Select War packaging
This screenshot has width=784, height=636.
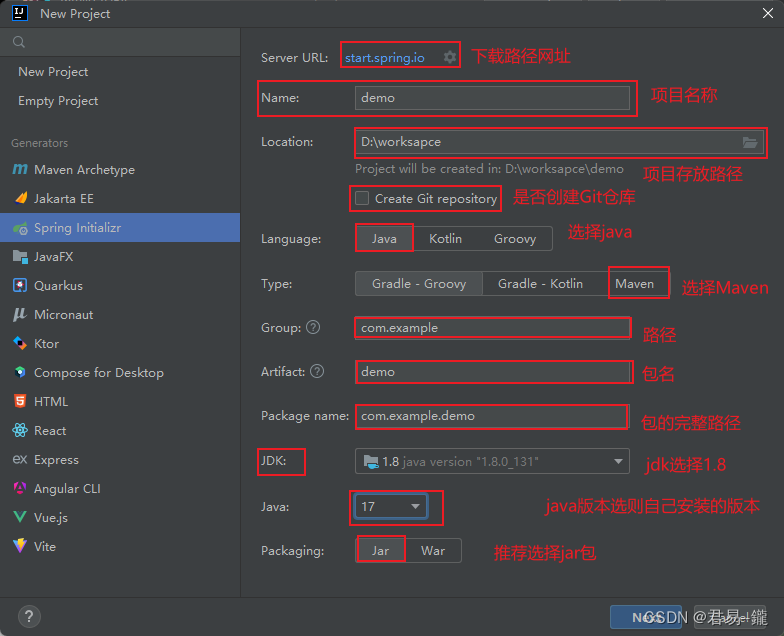[433, 550]
